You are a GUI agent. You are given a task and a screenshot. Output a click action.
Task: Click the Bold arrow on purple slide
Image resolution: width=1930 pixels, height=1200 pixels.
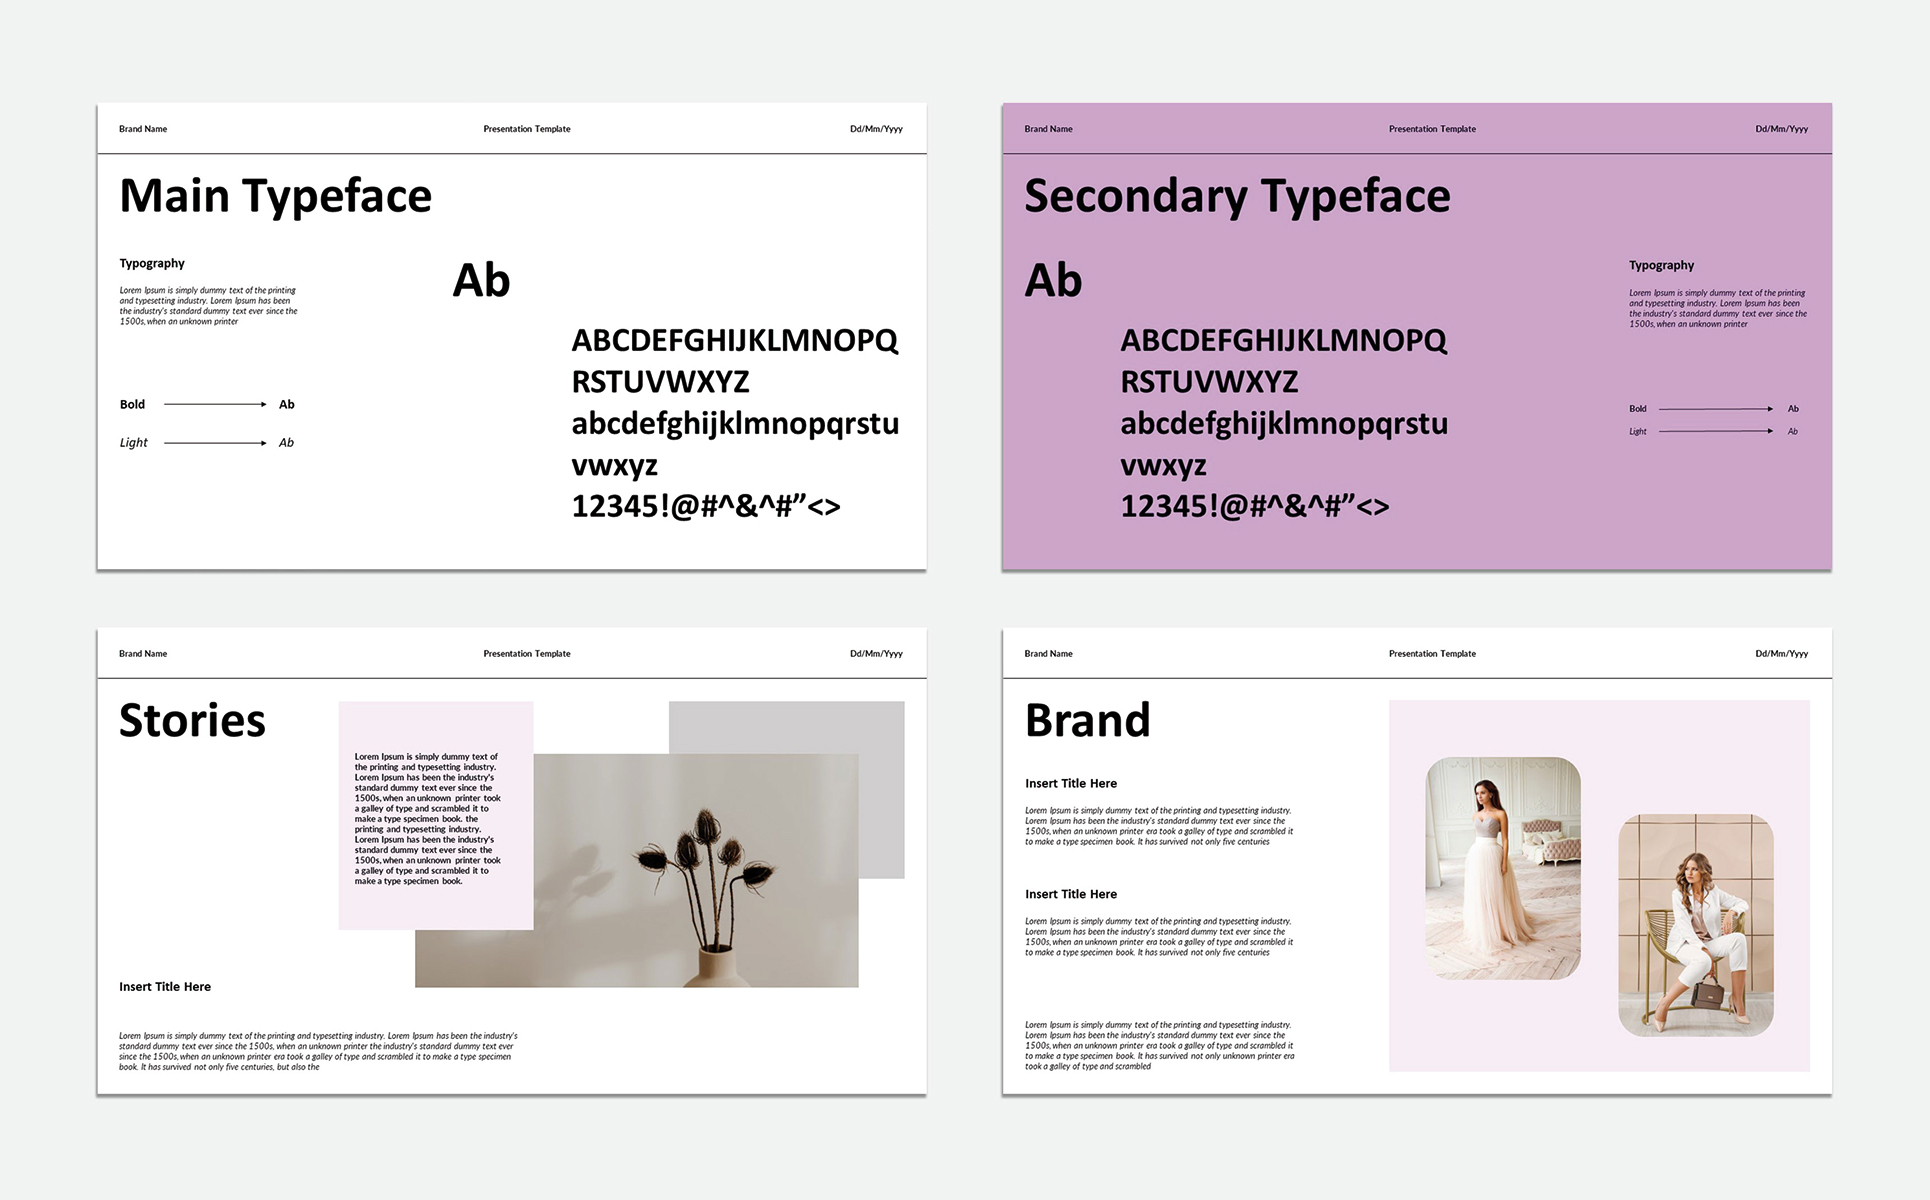click(1715, 409)
